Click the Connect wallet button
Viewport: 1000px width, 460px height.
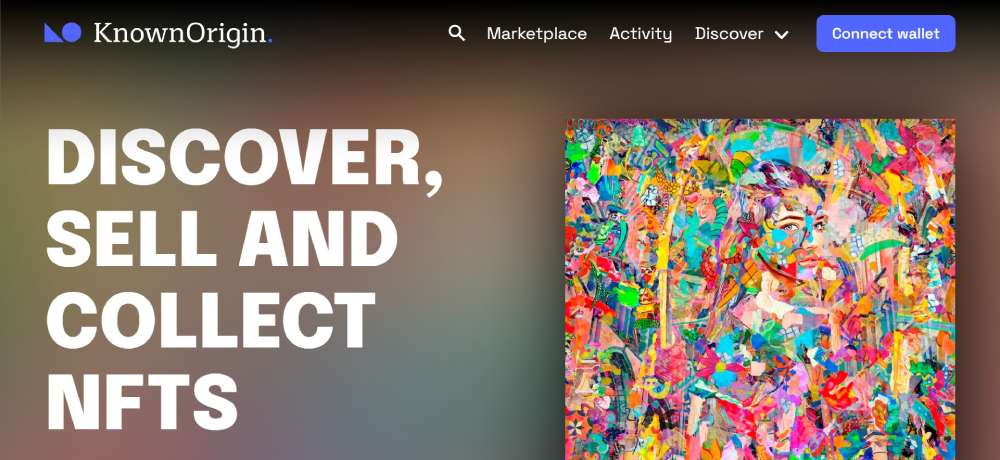tap(885, 33)
